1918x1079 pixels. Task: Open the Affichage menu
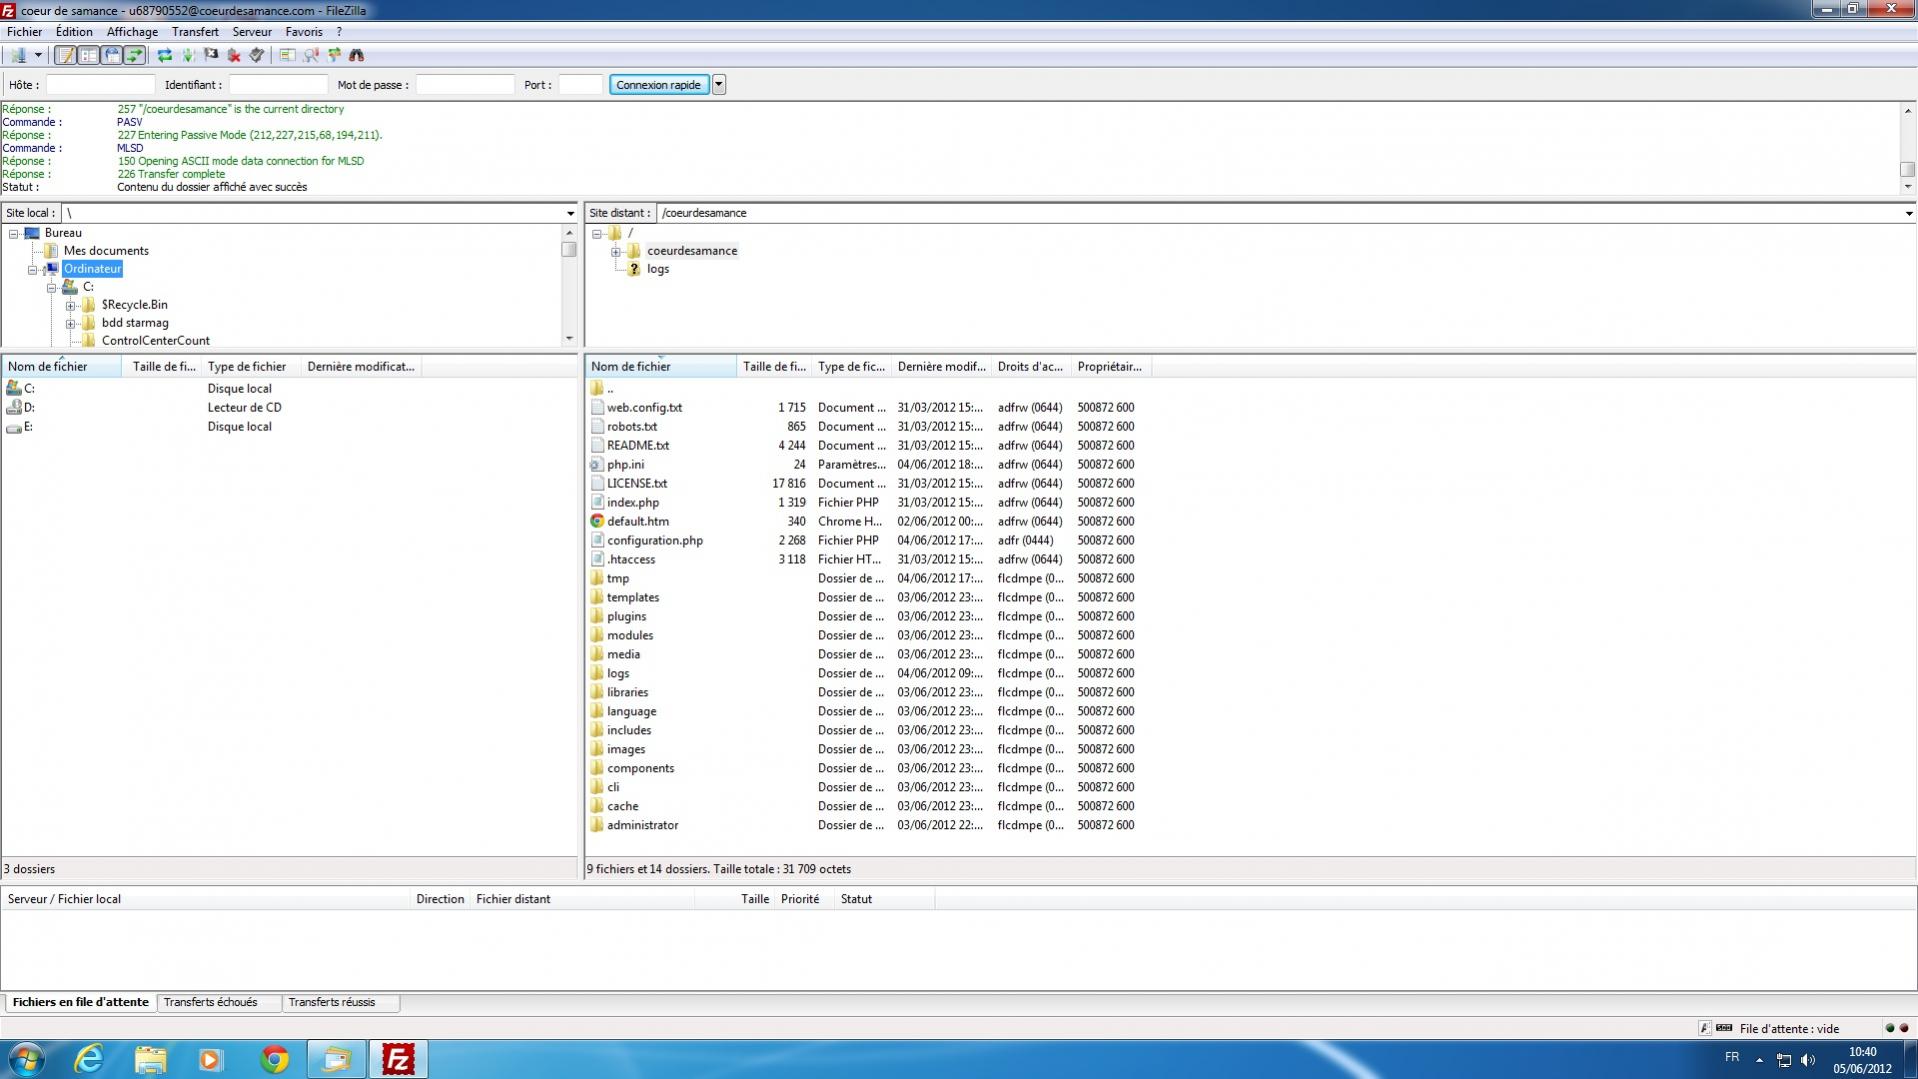click(x=132, y=32)
